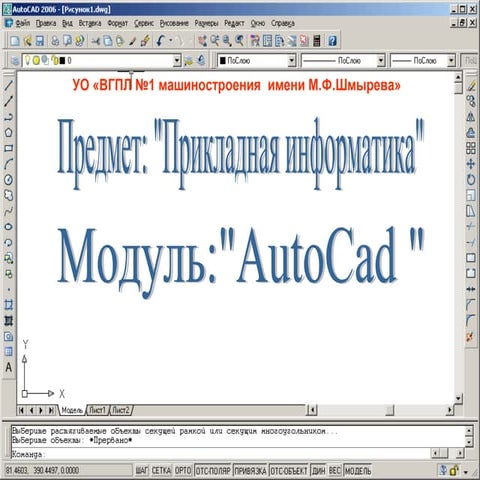Select the Fillet tool in modify toolbar

pyautogui.click(x=471, y=320)
